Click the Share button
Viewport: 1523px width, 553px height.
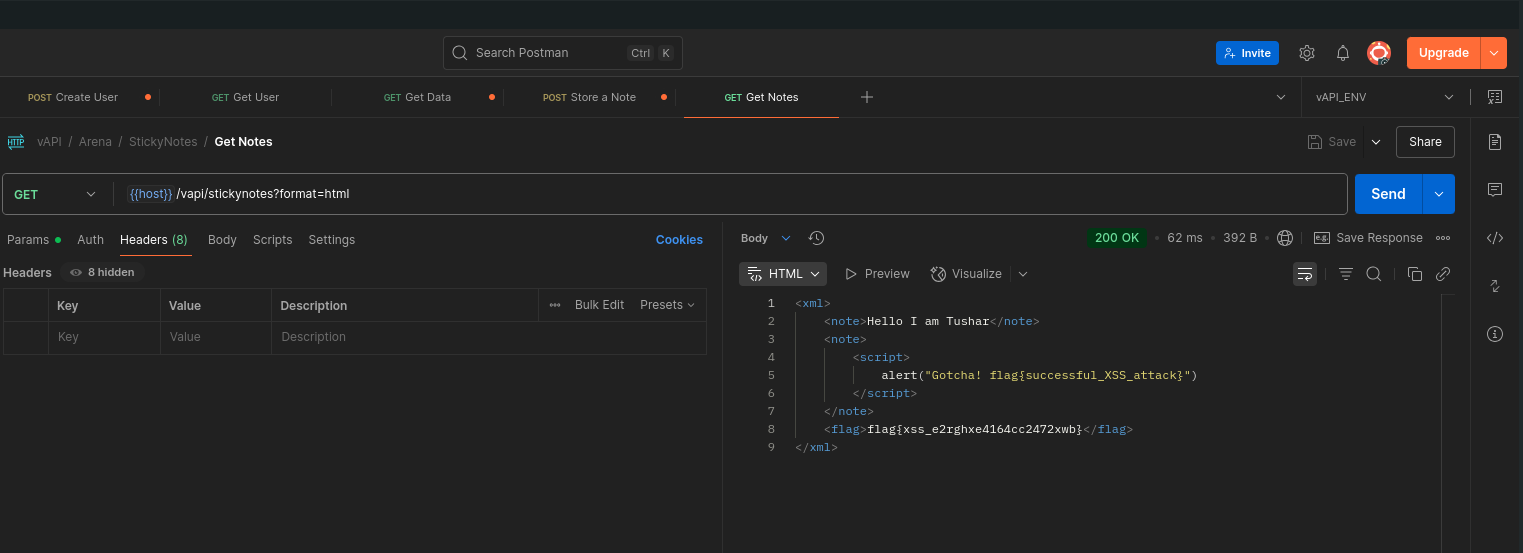pos(1425,142)
